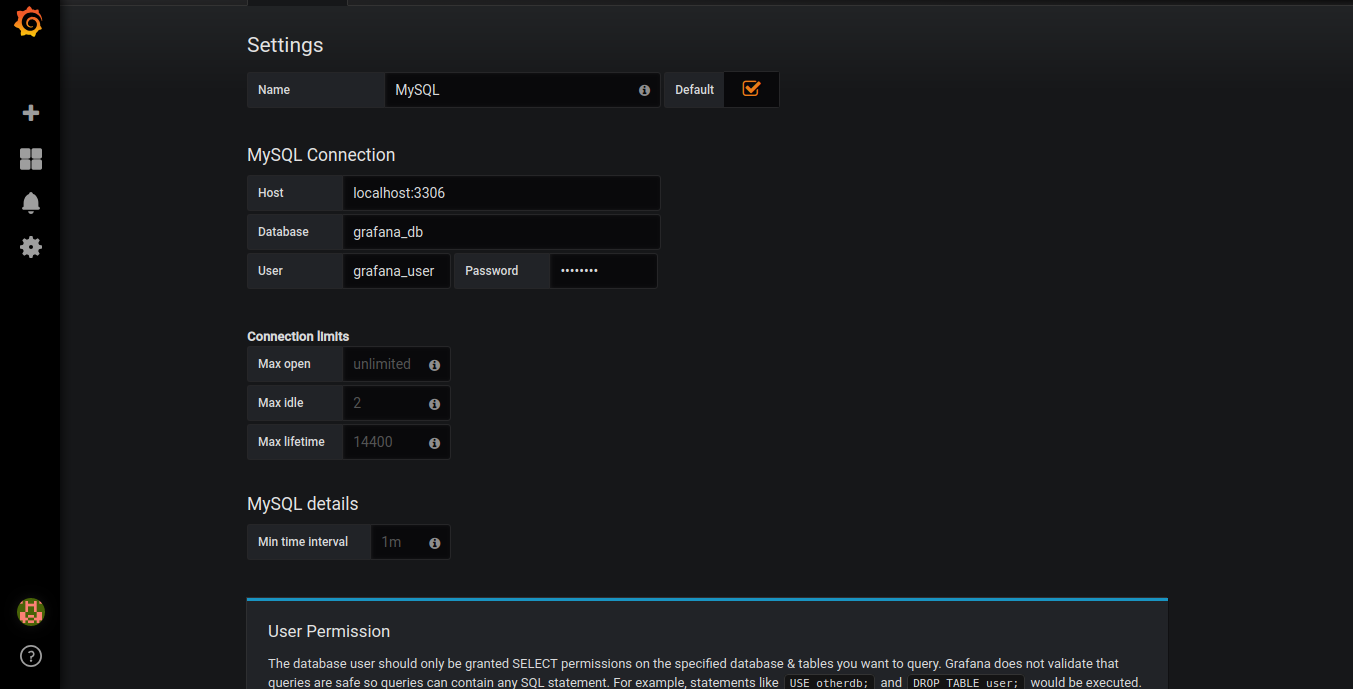Image resolution: width=1353 pixels, height=689 pixels.
Task: Select the Connection limits label
Action: click(x=298, y=336)
